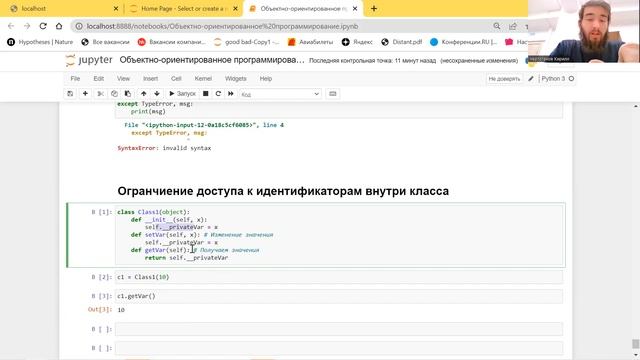Viewport: 640px width, 360px height.
Task: Open Все вакансии bookmark
Action: coord(105,42)
